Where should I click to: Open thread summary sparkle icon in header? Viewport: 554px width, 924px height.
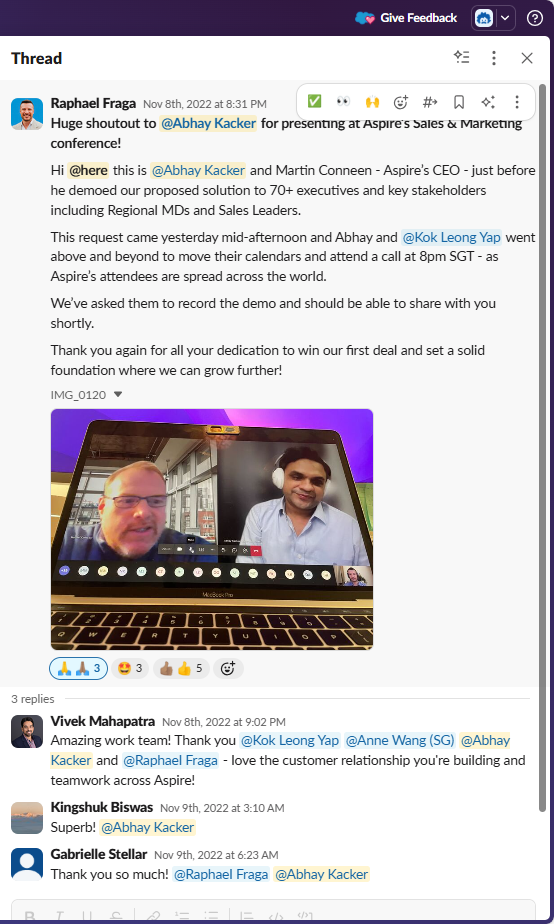461,57
